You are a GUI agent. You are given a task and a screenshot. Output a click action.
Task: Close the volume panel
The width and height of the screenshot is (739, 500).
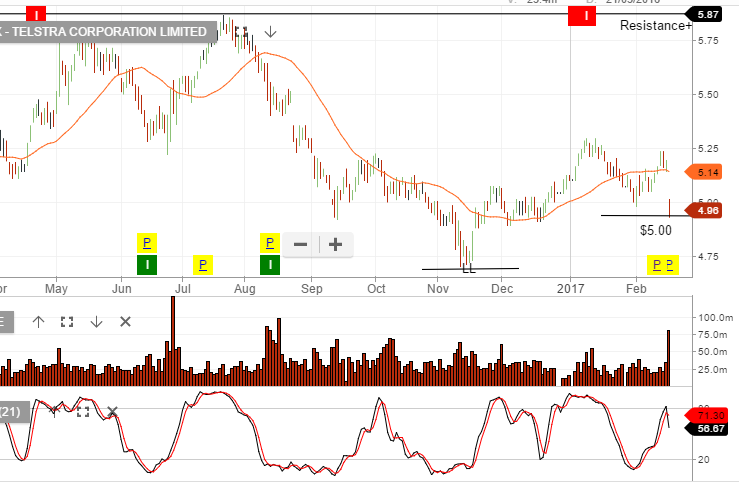125,322
